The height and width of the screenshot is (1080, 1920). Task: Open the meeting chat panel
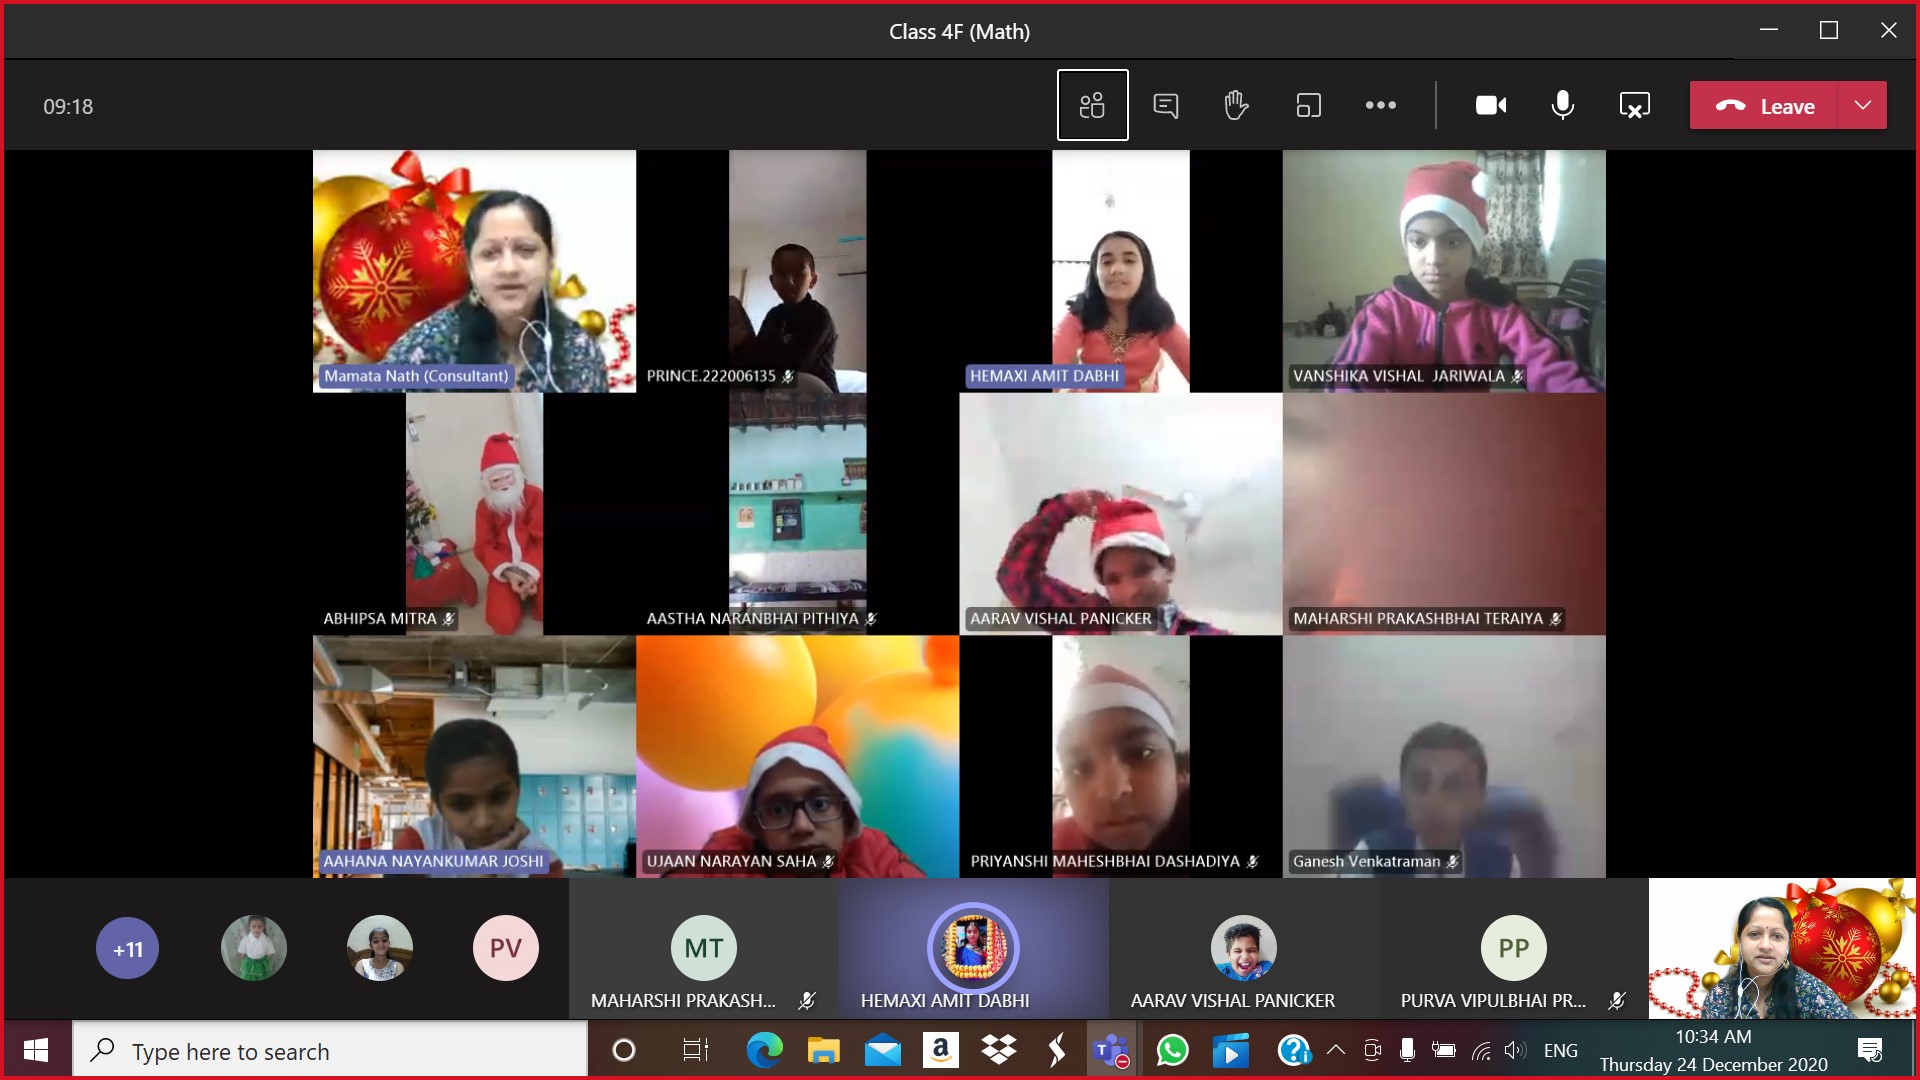[x=1165, y=105]
